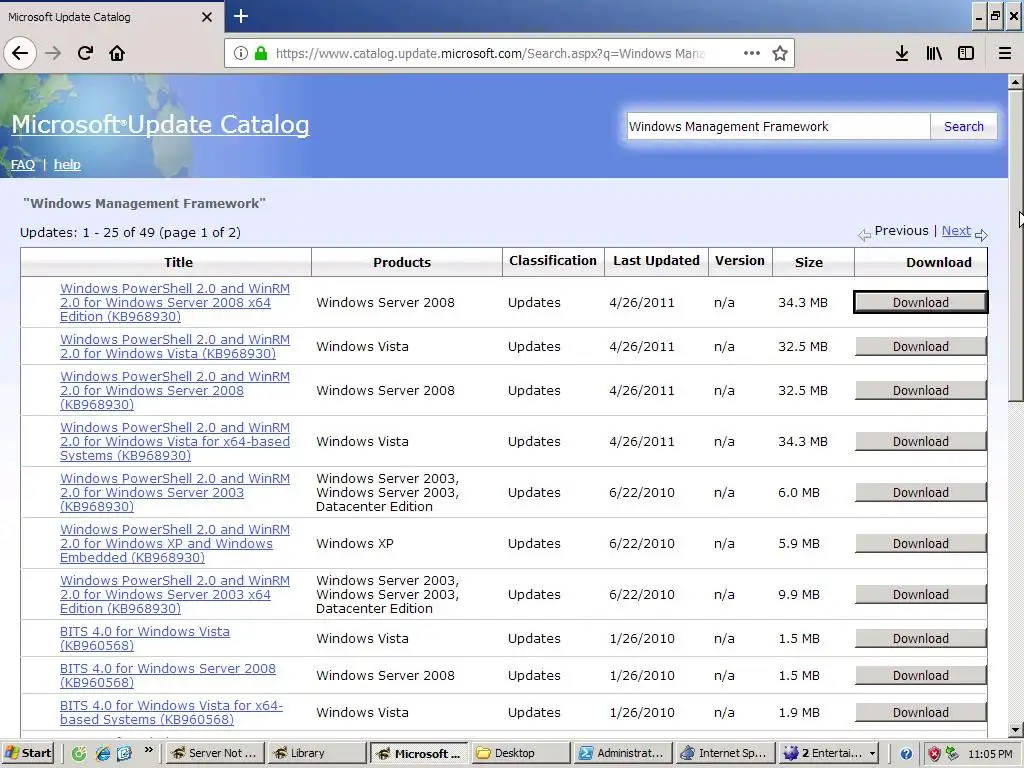Click the green padlock security icon

(x=261, y=53)
